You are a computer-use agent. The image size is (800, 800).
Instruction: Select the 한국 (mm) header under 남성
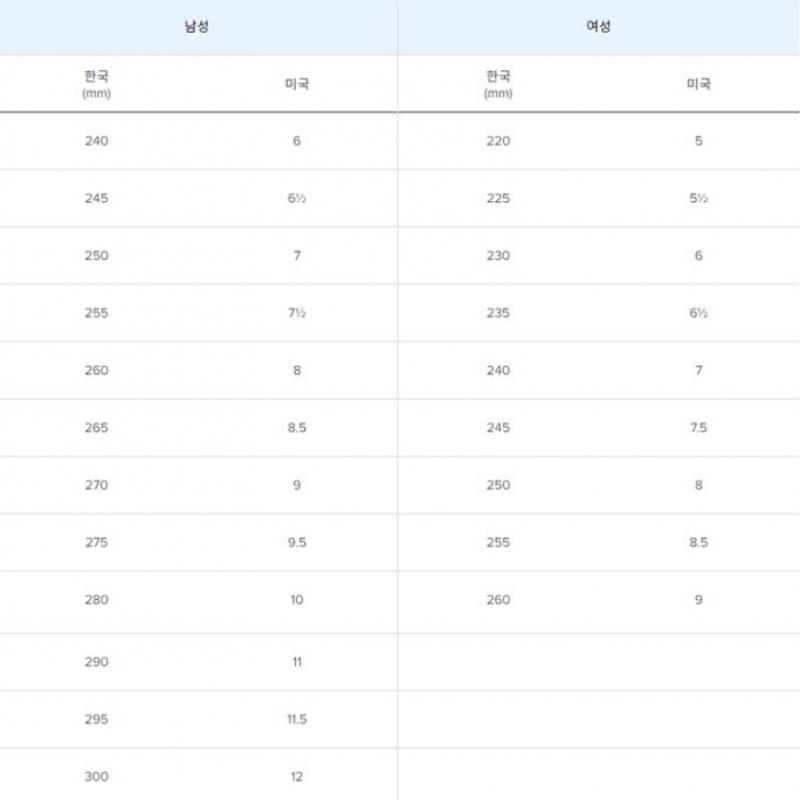pos(97,84)
